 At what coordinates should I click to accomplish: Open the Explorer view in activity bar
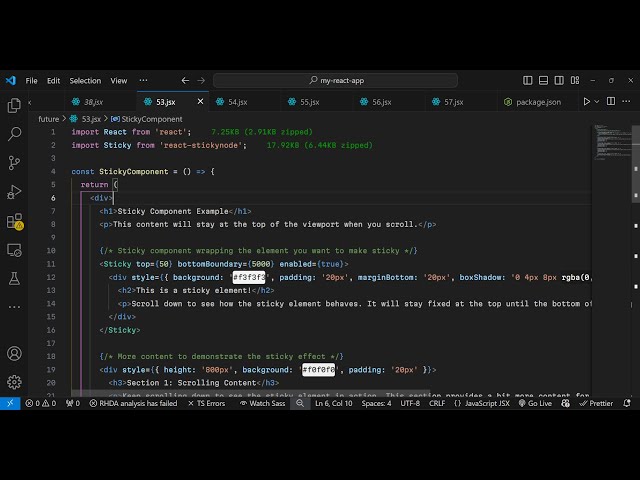pyautogui.click(x=14, y=105)
